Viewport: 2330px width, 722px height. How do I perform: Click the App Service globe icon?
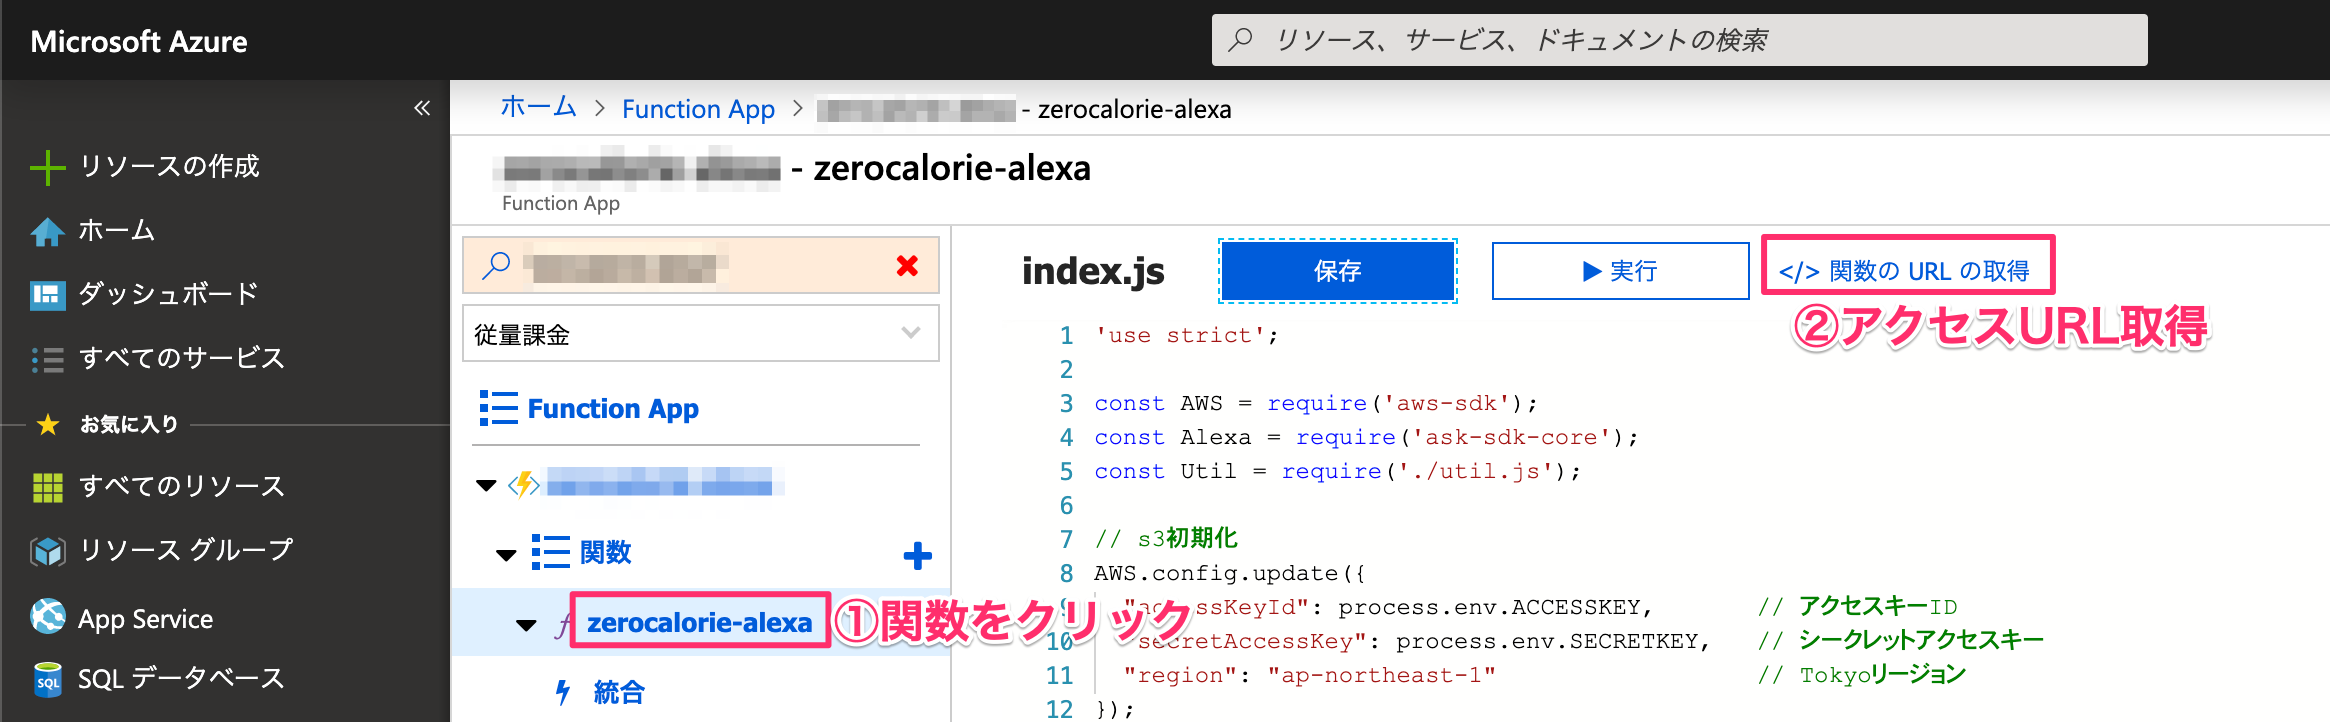pos(47,617)
